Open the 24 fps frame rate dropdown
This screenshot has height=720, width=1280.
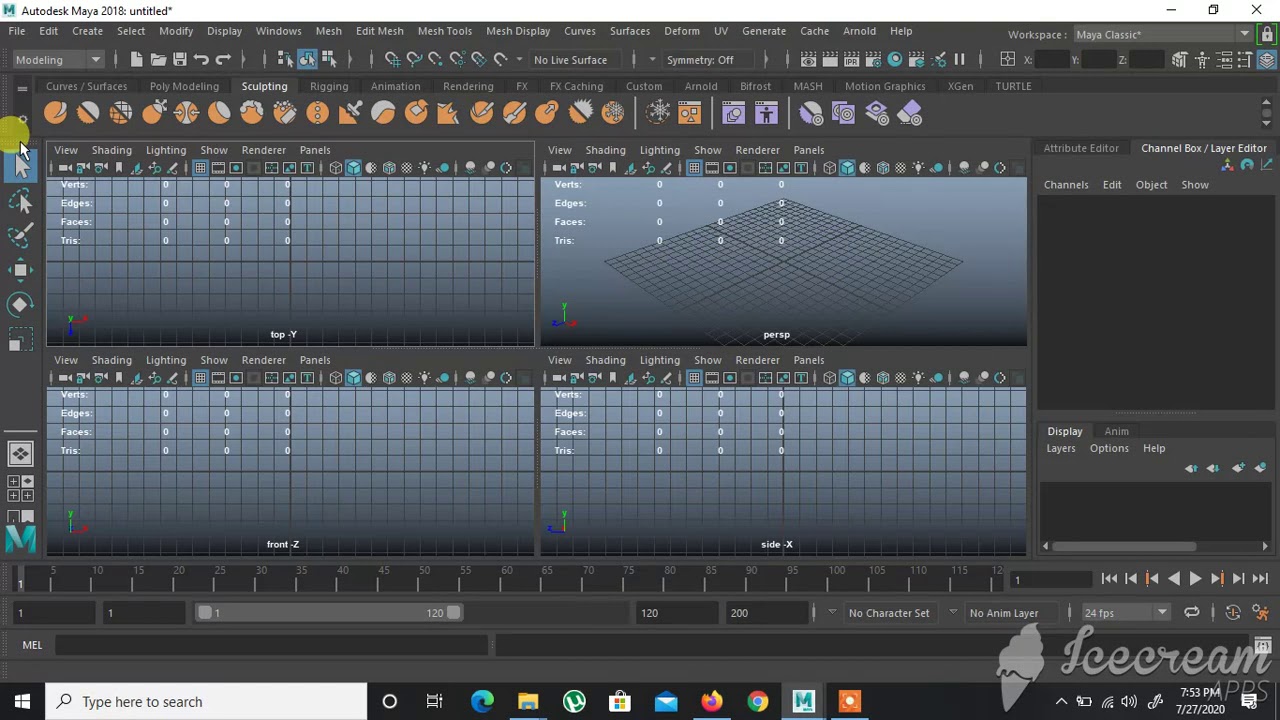pyautogui.click(x=1125, y=613)
